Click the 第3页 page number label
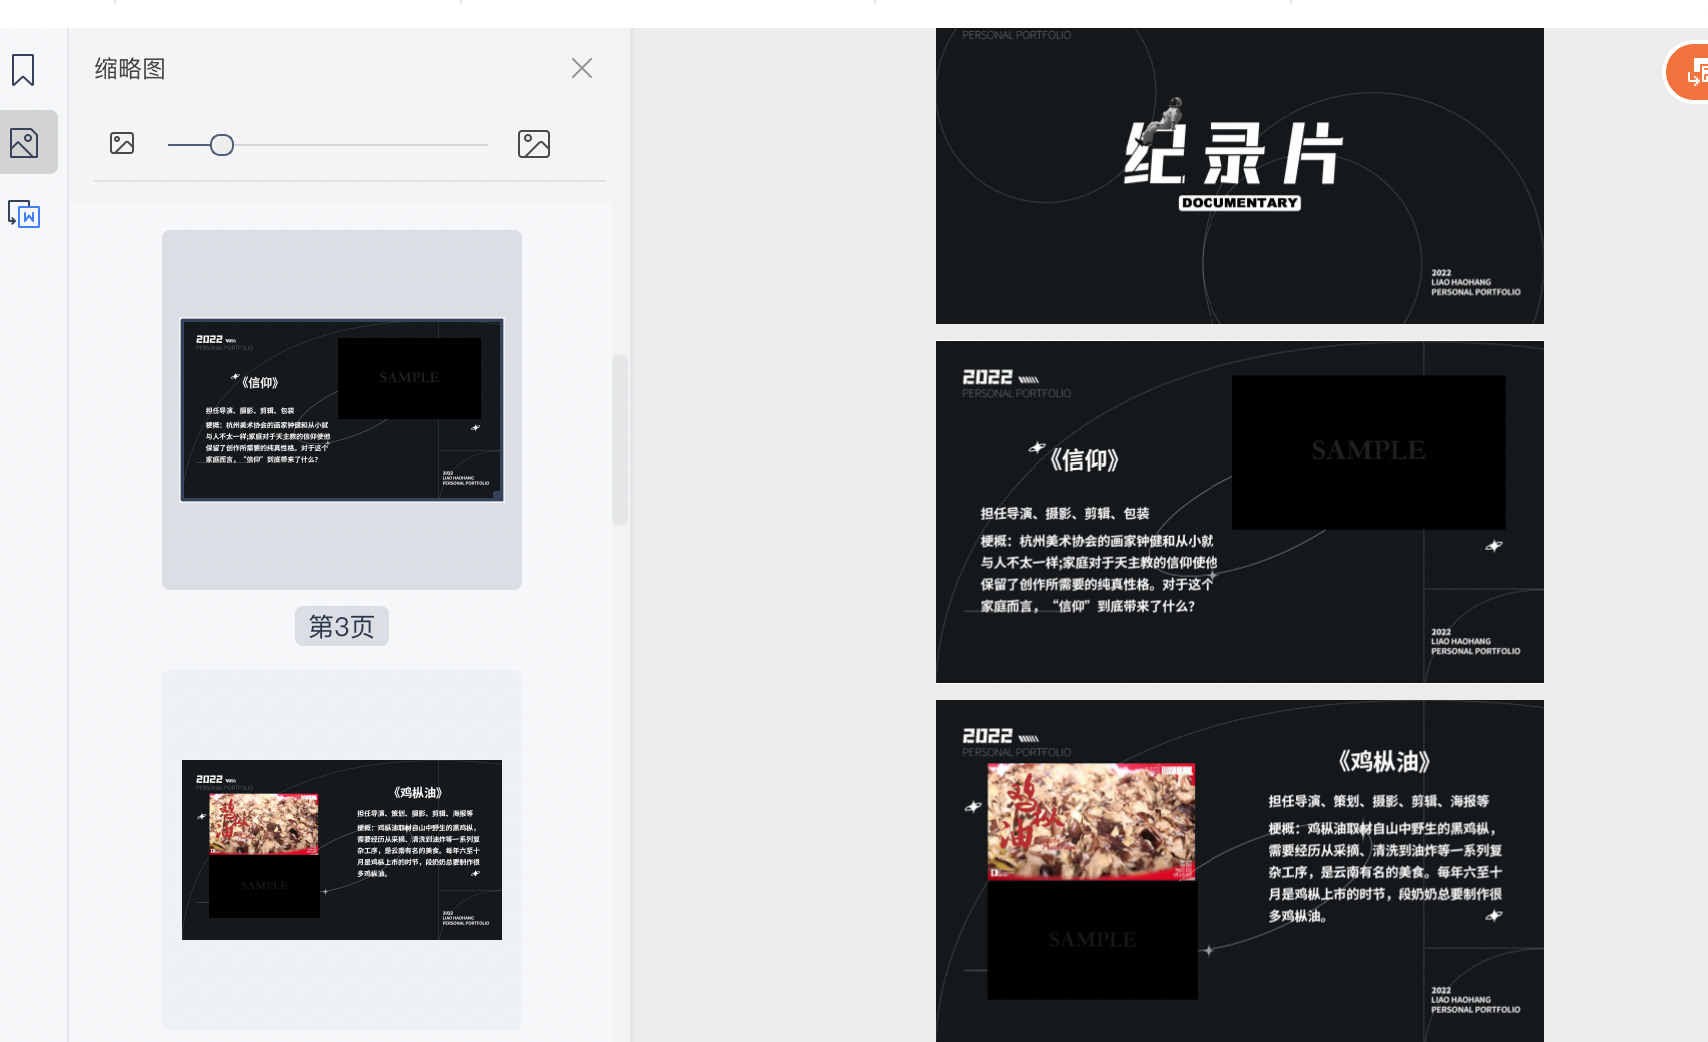This screenshot has width=1708, height=1042. 341,626
